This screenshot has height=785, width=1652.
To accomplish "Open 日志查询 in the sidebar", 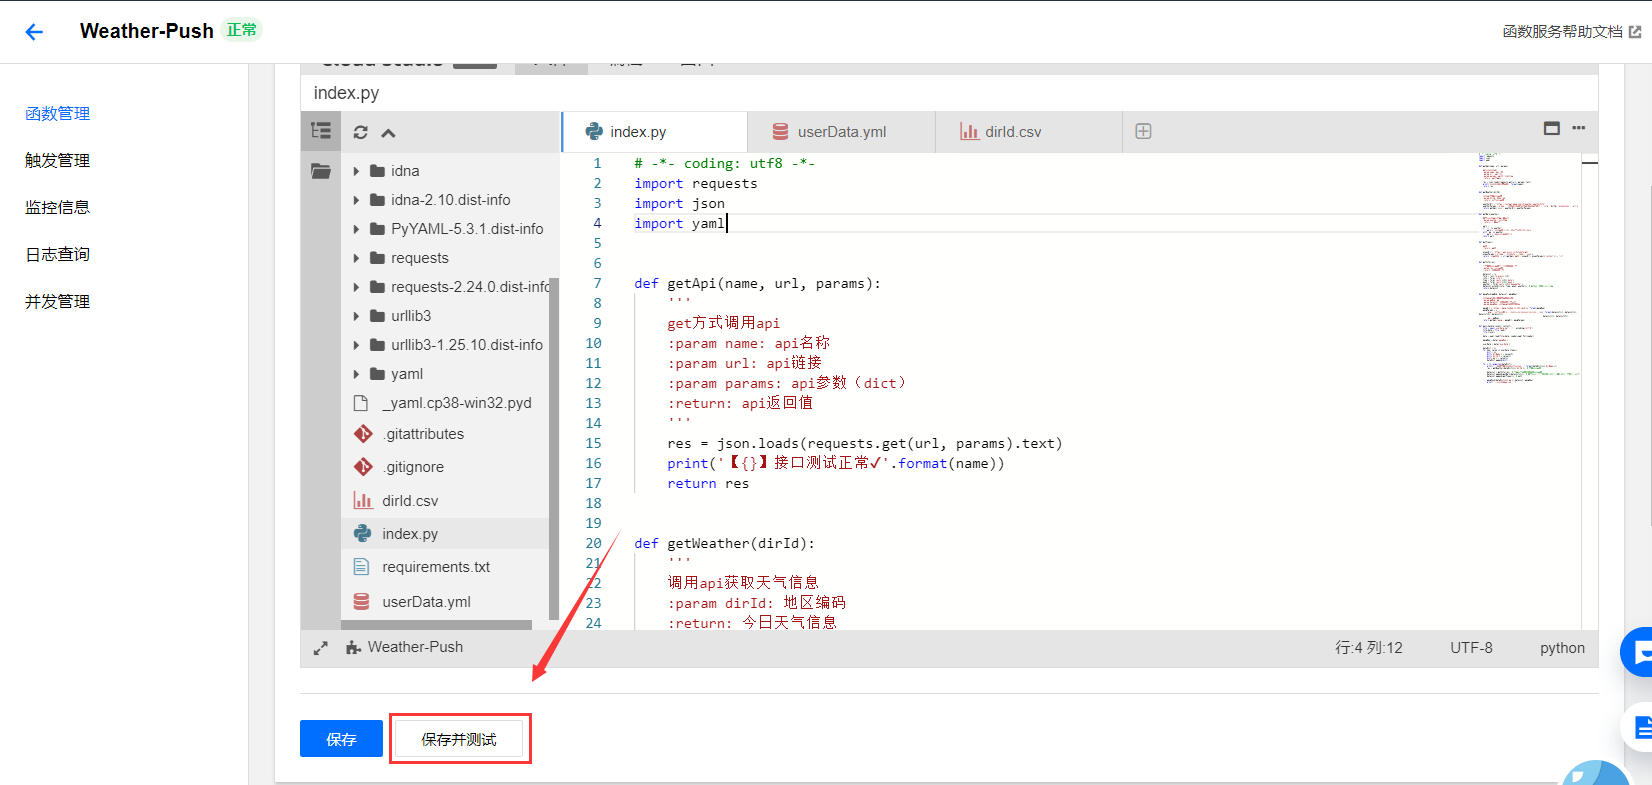I will pos(58,255).
